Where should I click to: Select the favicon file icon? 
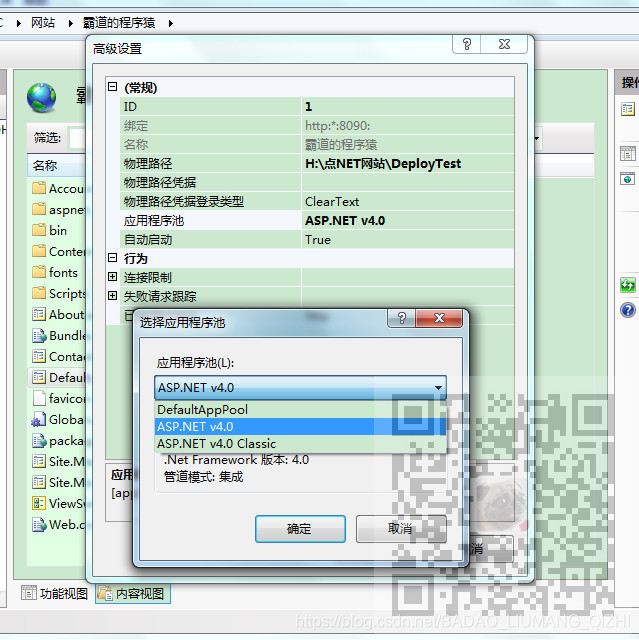pyautogui.click(x=39, y=398)
